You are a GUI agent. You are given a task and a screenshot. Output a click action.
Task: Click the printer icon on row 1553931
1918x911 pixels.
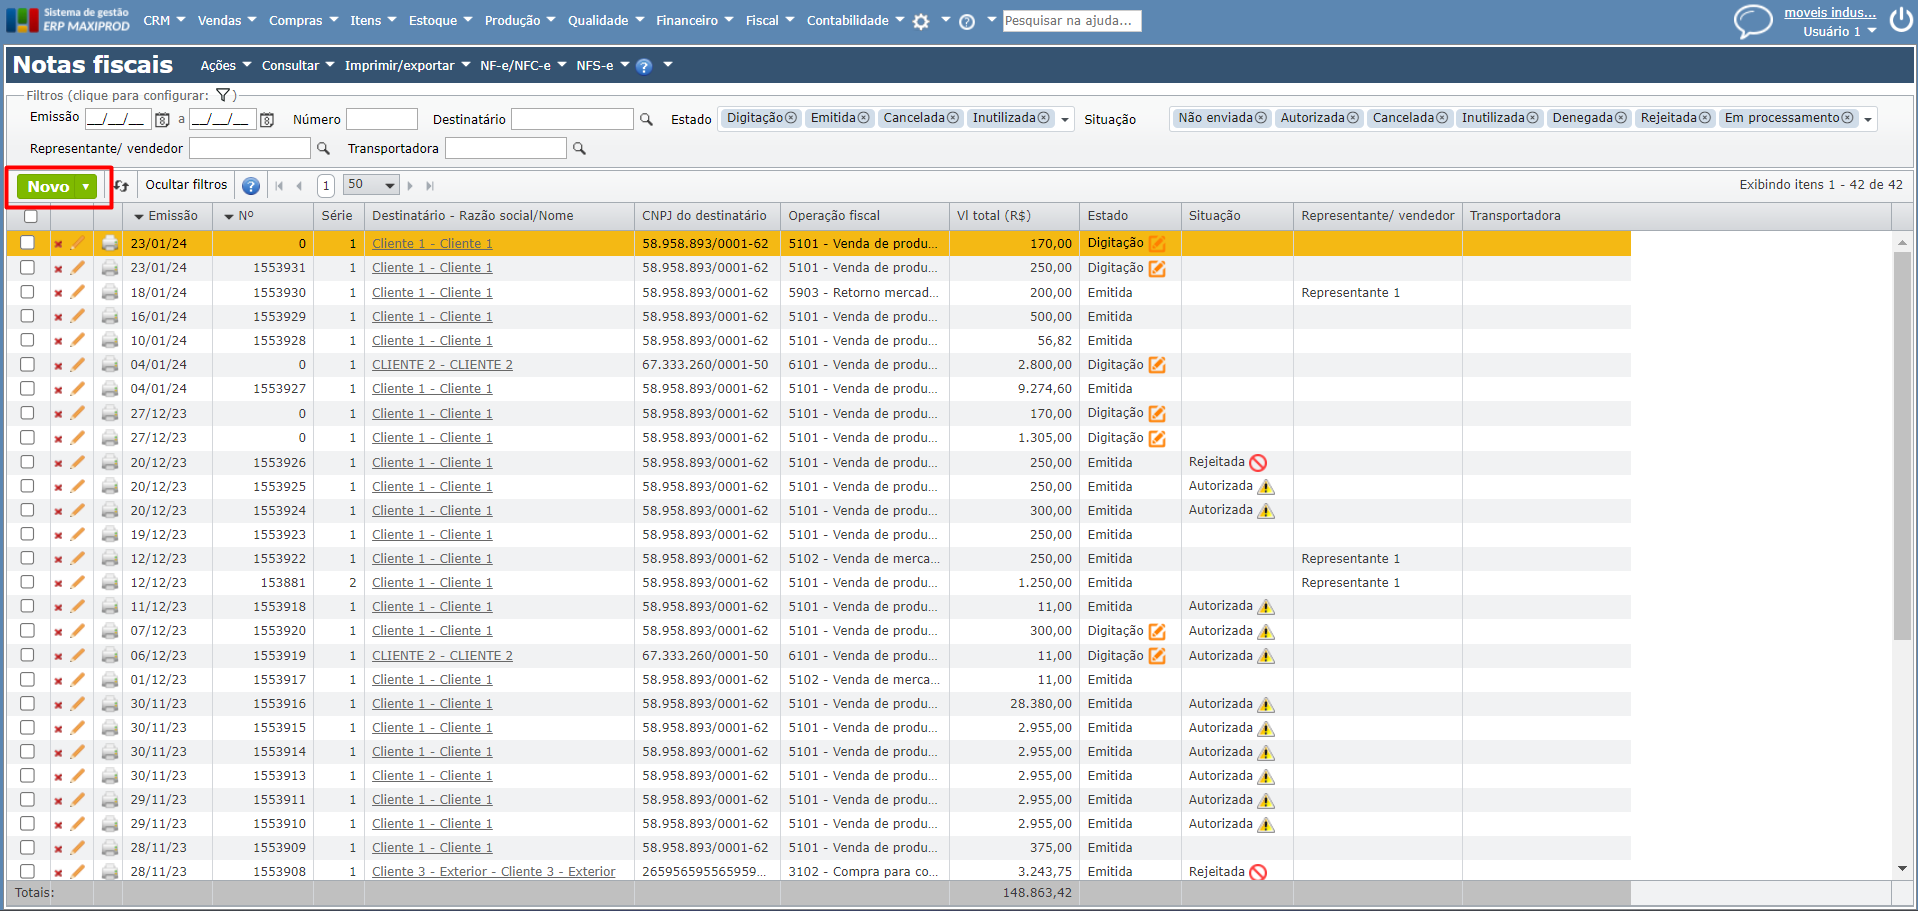coord(109,268)
